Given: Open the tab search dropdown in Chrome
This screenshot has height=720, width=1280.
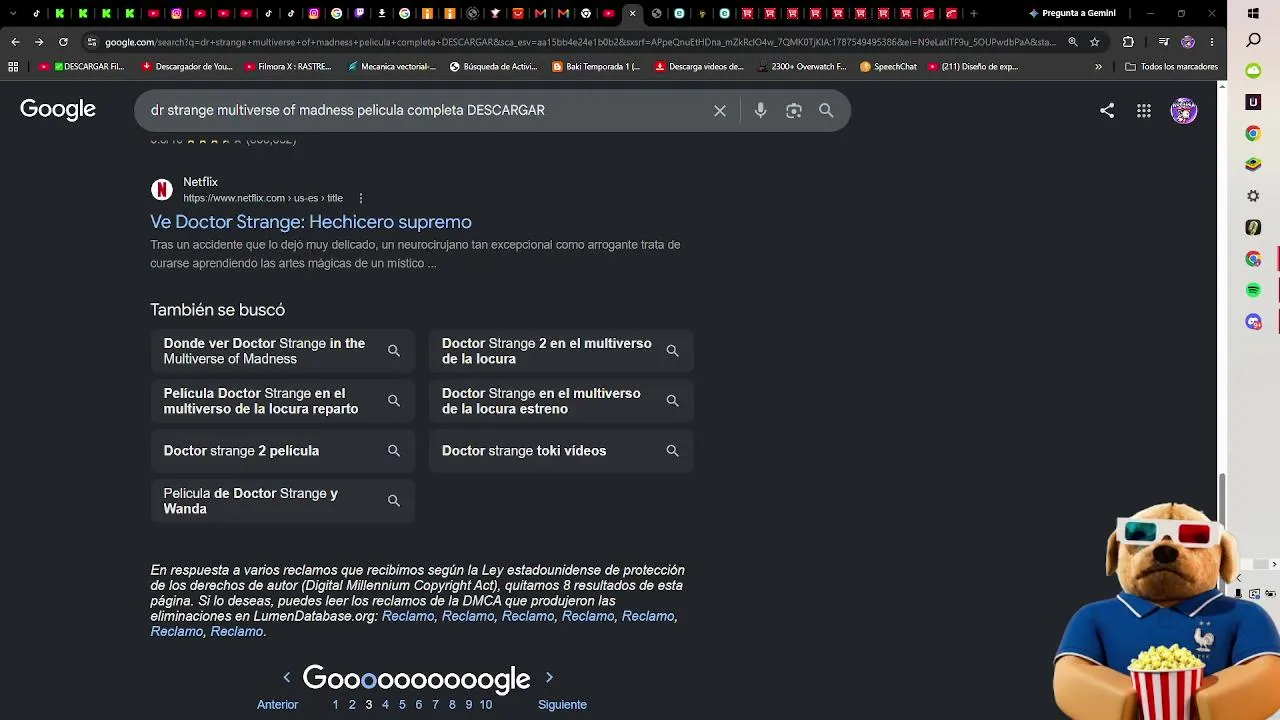Looking at the screenshot, I should click(x=13, y=14).
